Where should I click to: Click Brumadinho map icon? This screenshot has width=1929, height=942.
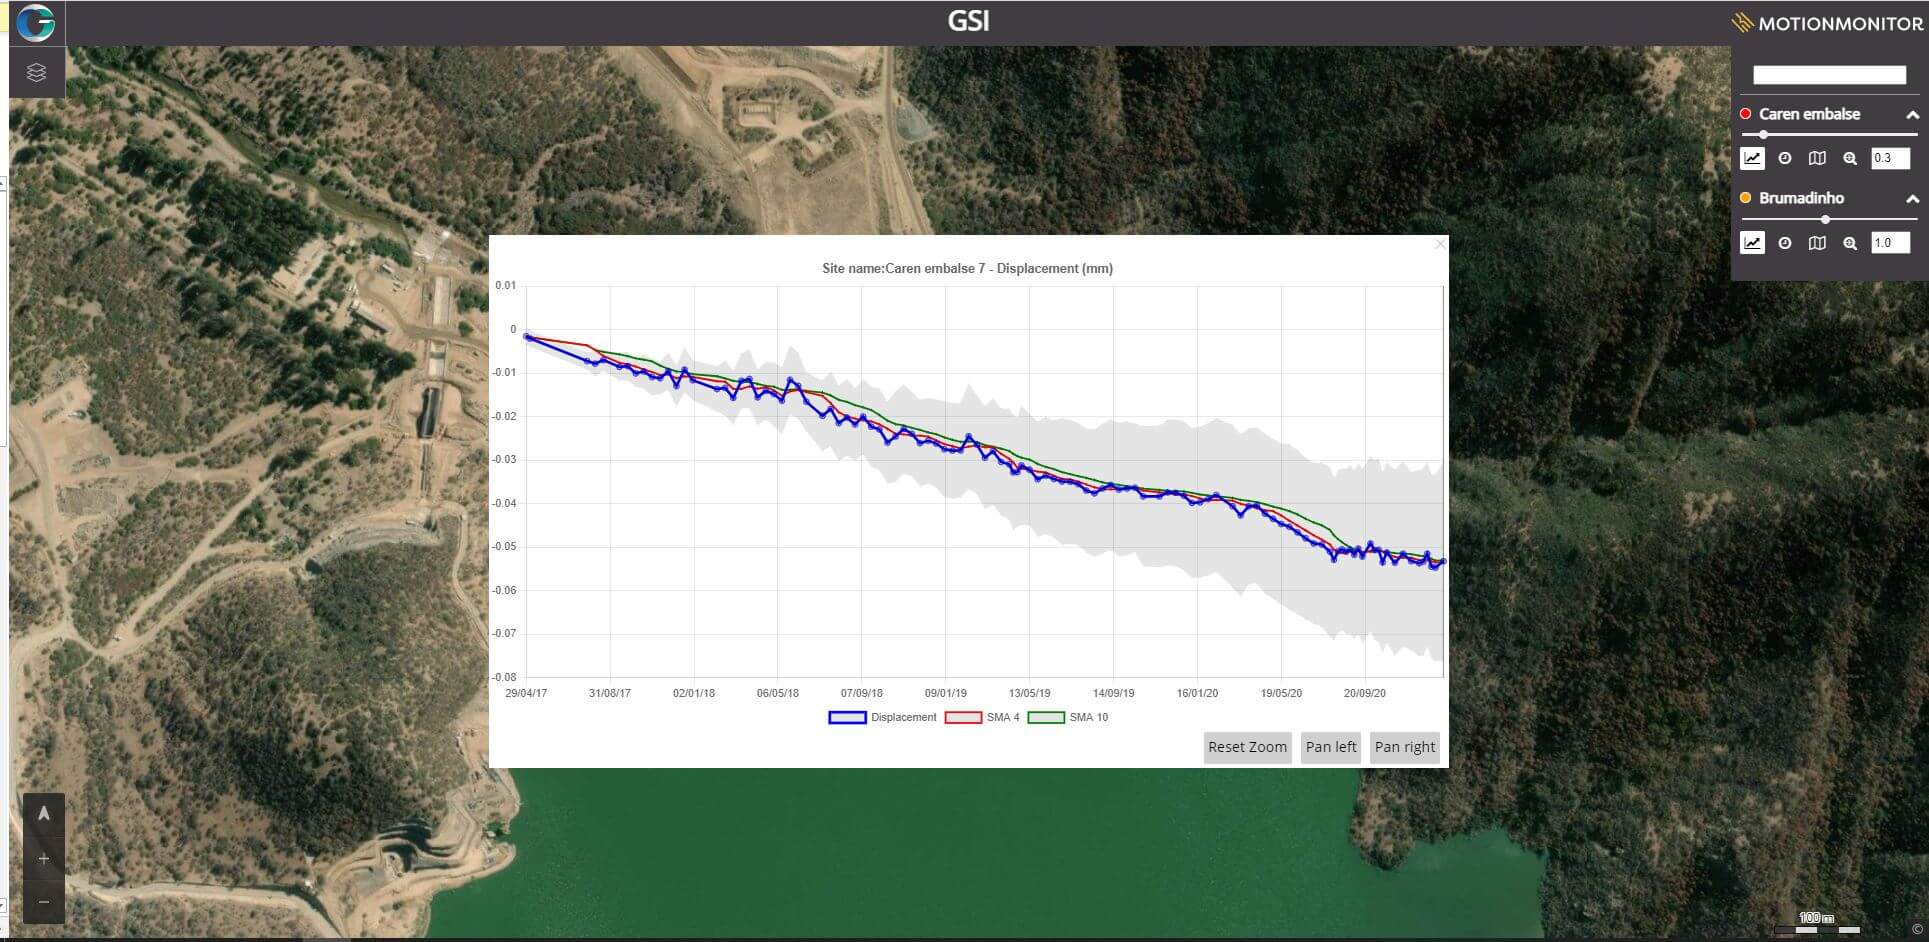pyautogui.click(x=1817, y=243)
